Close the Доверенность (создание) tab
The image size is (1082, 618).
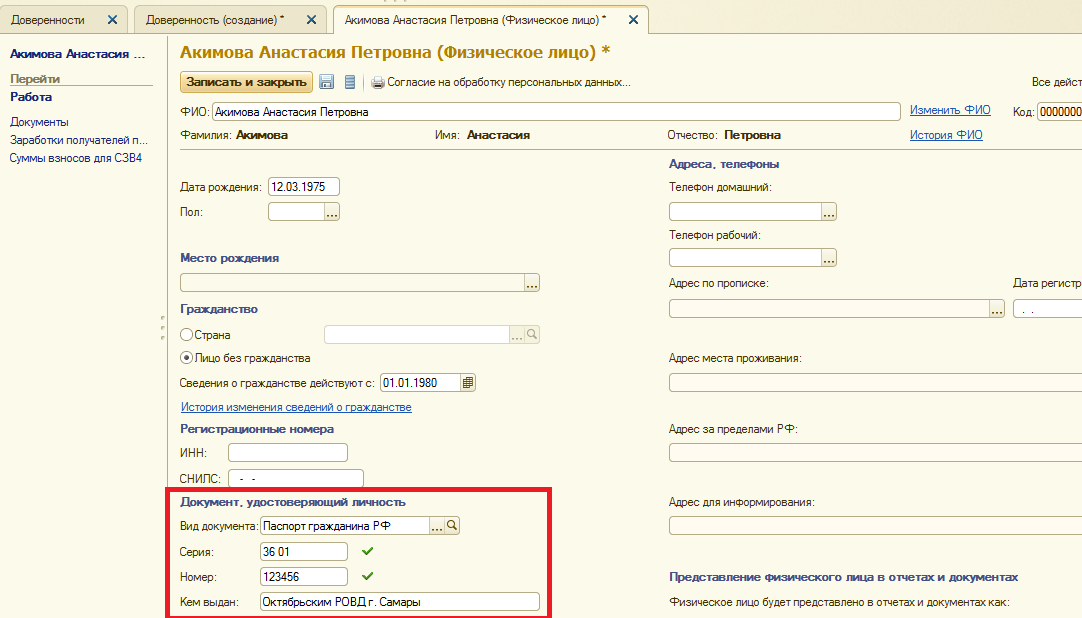pos(311,20)
